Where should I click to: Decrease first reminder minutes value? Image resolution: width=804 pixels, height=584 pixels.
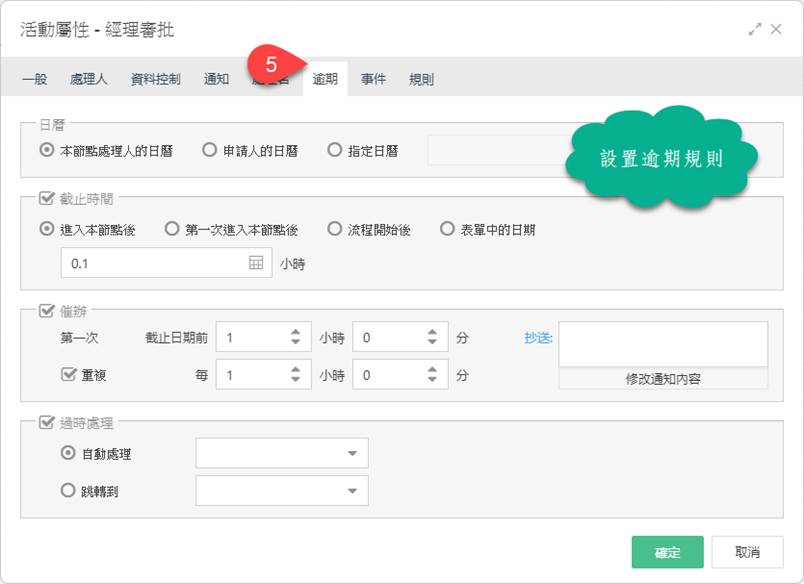[x=432, y=342]
